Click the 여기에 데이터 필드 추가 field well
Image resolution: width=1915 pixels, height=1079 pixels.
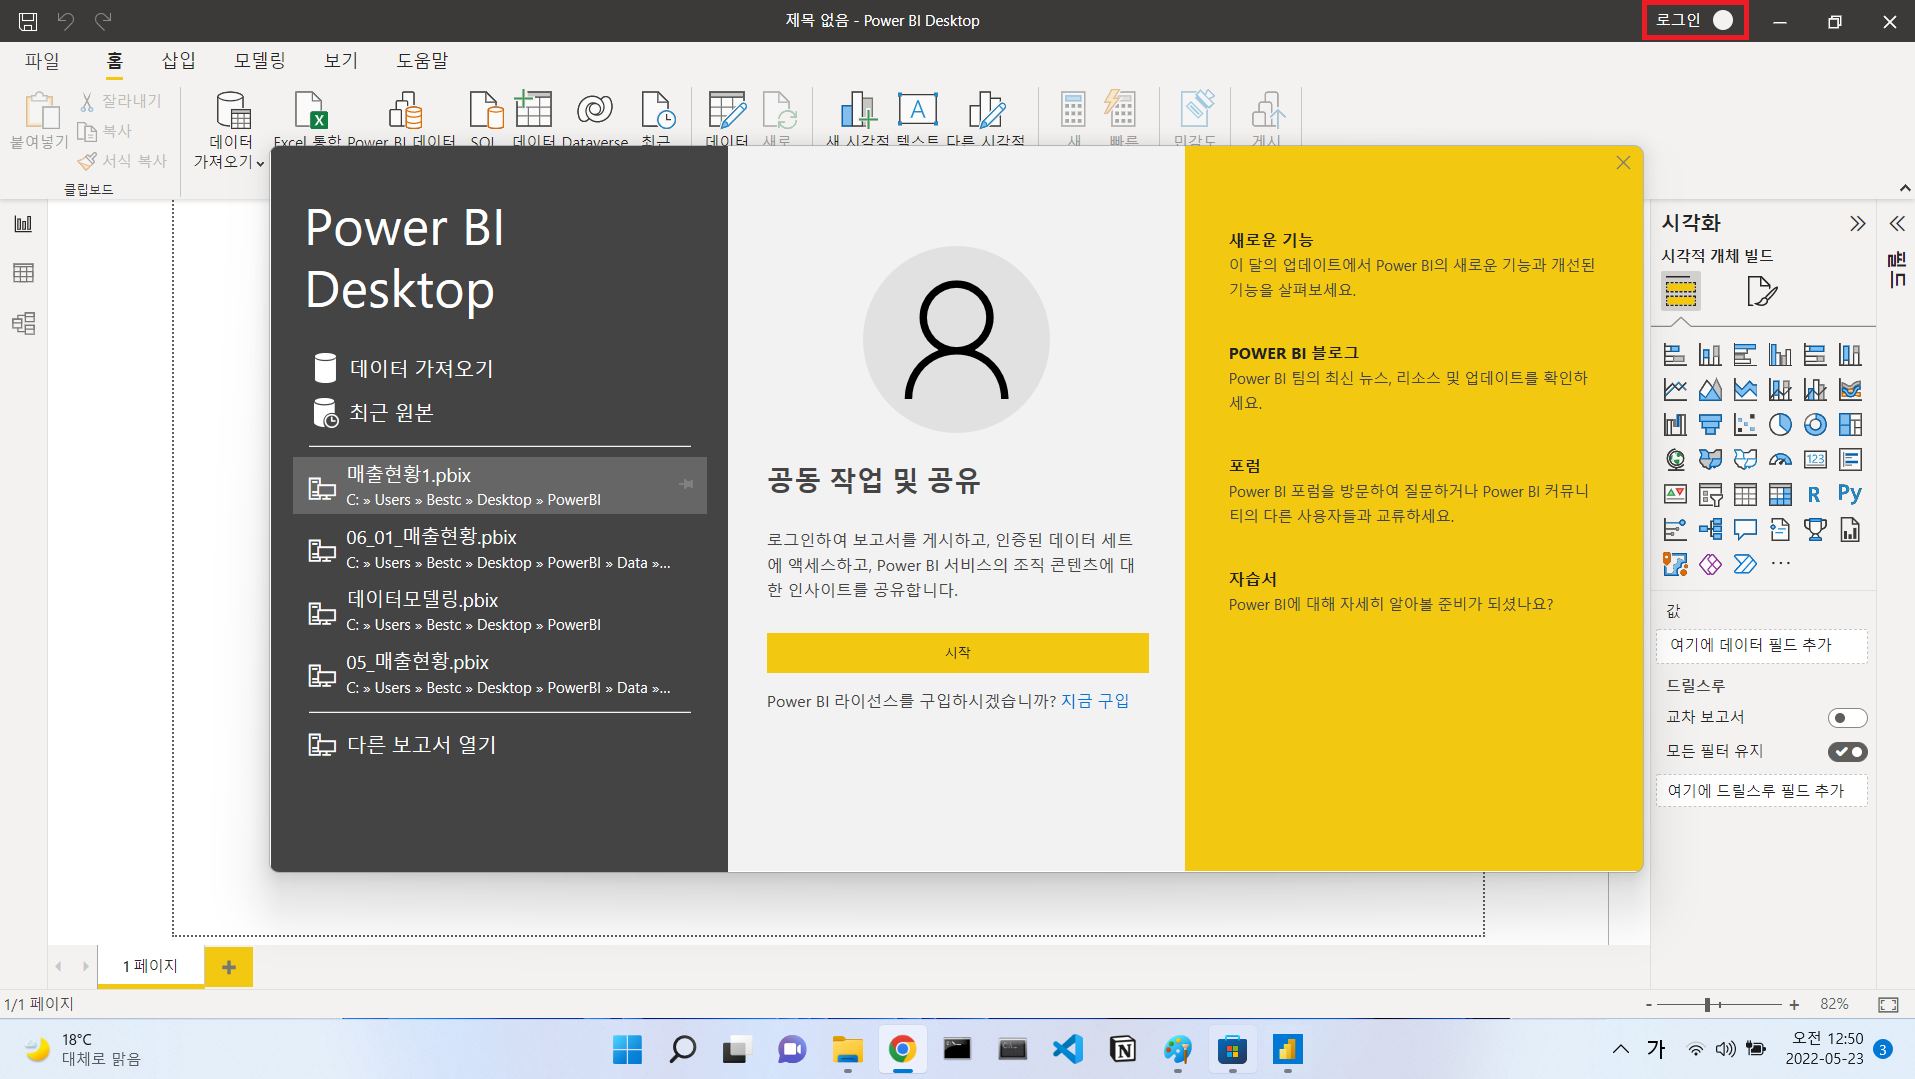point(1762,646)
